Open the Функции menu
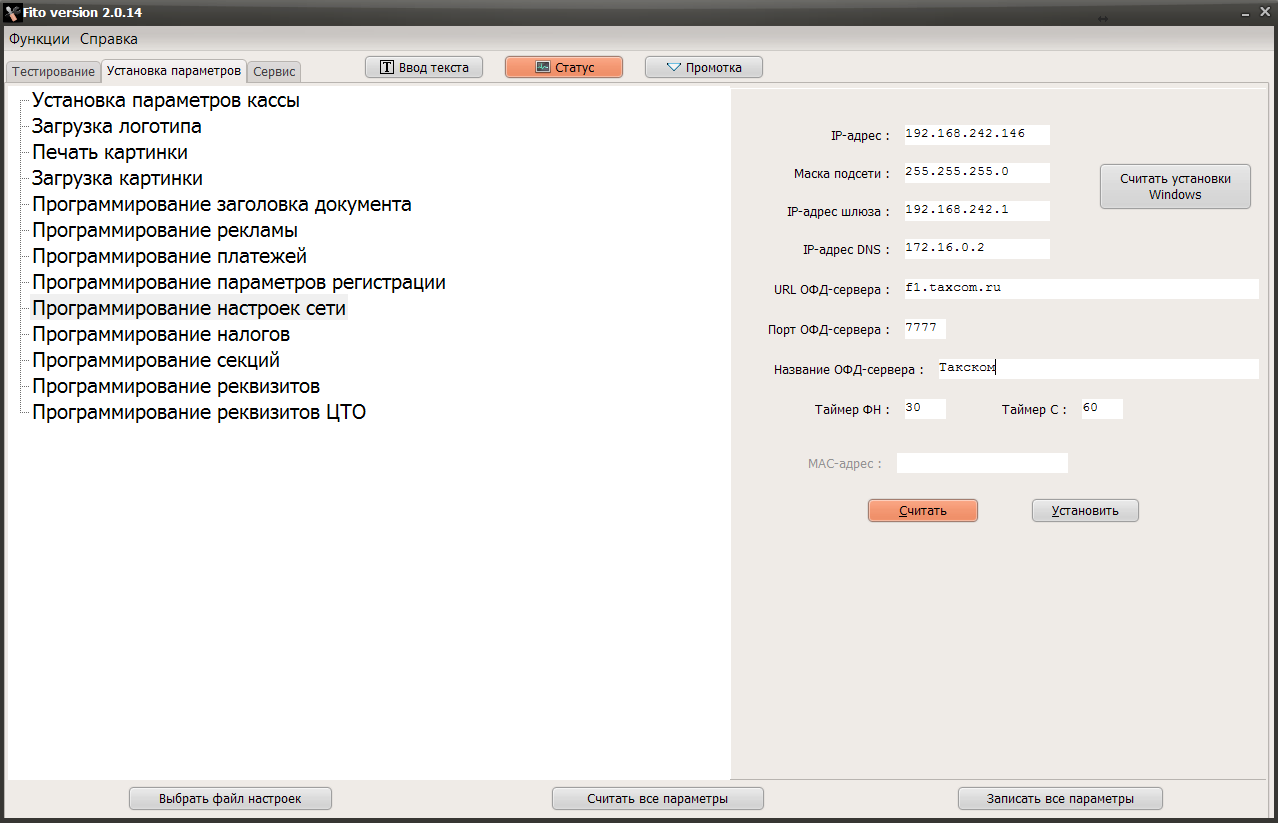The height and width of the screenshot is (823, 1278). (39, 39)
